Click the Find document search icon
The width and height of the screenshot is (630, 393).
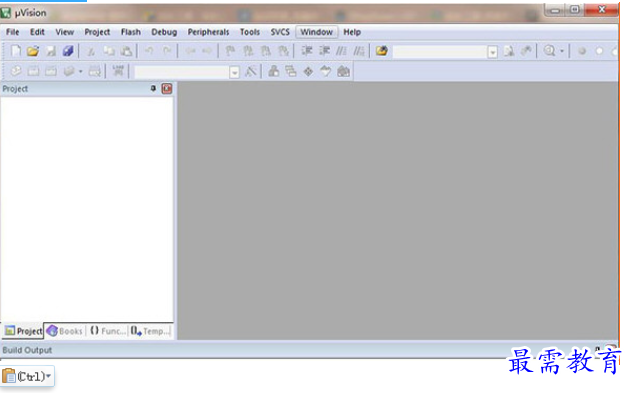tap(509, 51)
